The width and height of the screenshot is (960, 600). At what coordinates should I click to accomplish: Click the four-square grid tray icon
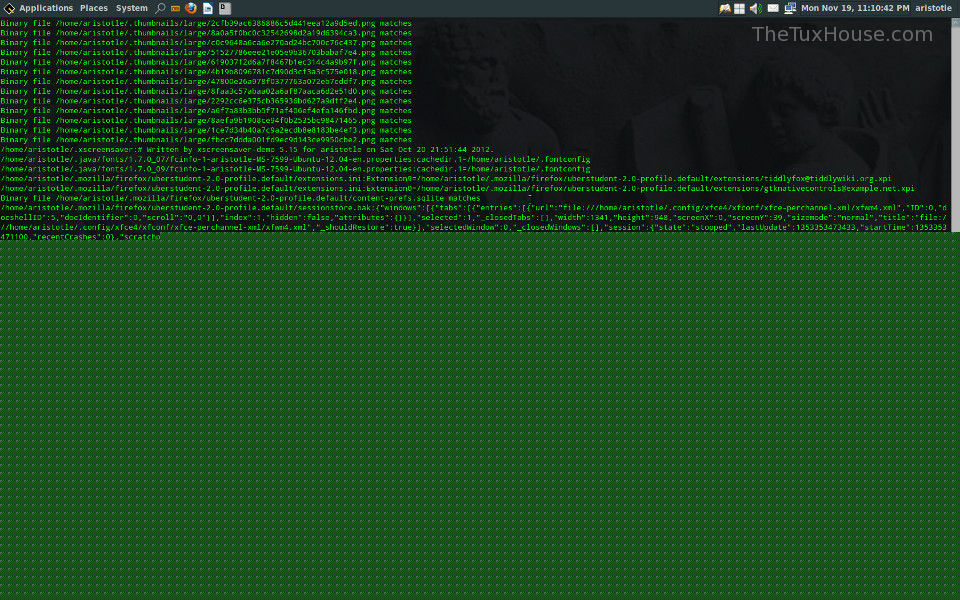739,8
